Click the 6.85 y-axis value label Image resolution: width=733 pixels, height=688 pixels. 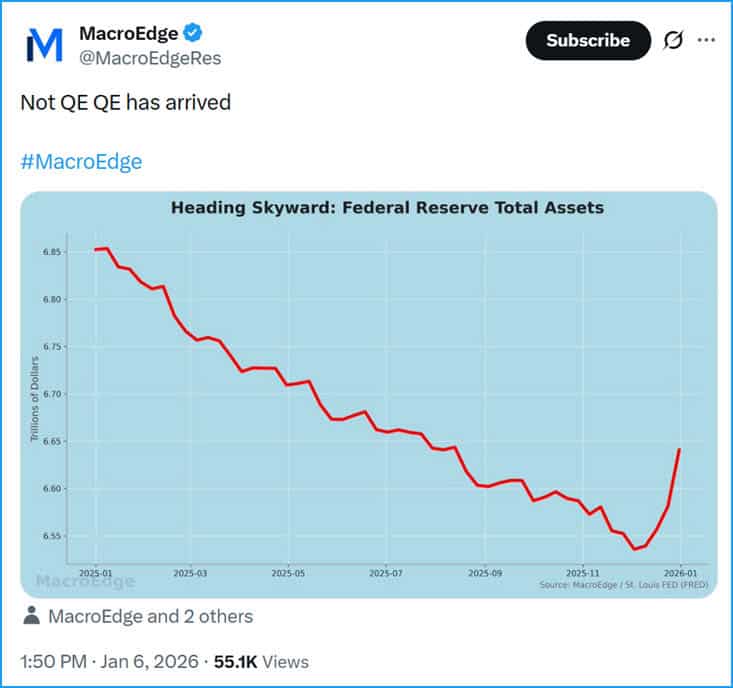(x=54, y=251)
